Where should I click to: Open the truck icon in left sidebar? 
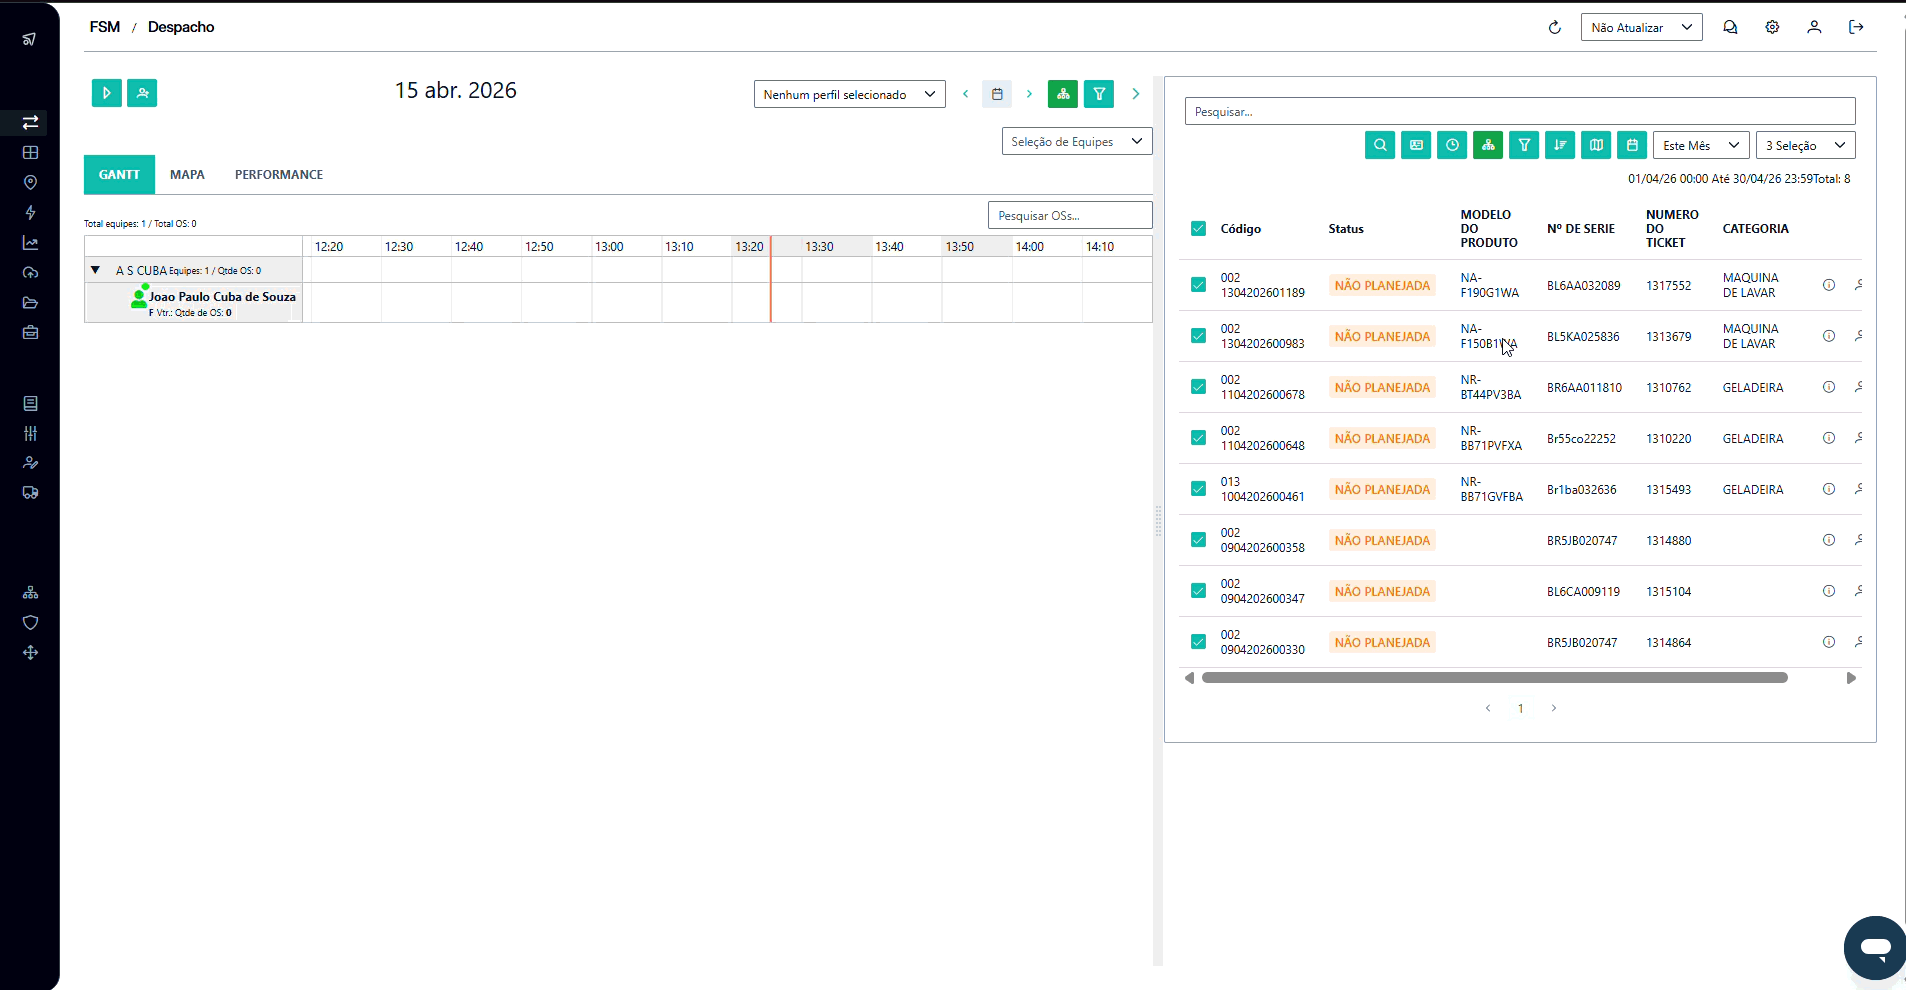[x=31, y=493]
